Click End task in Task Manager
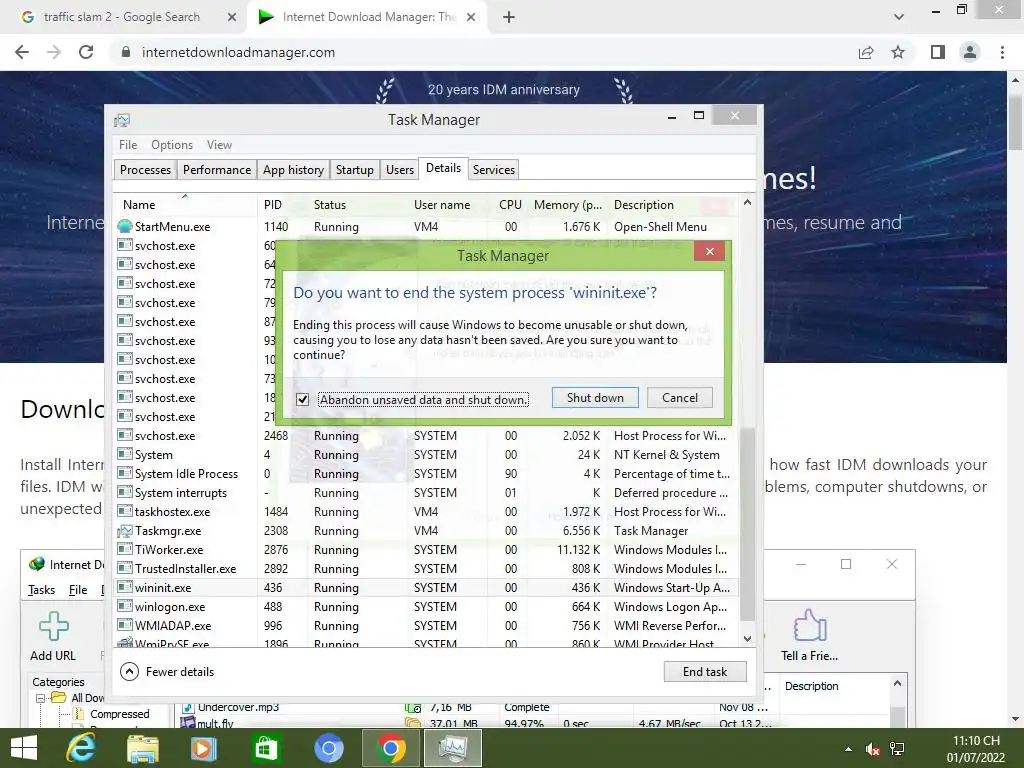1024x768 pixels. coord(705,671)
